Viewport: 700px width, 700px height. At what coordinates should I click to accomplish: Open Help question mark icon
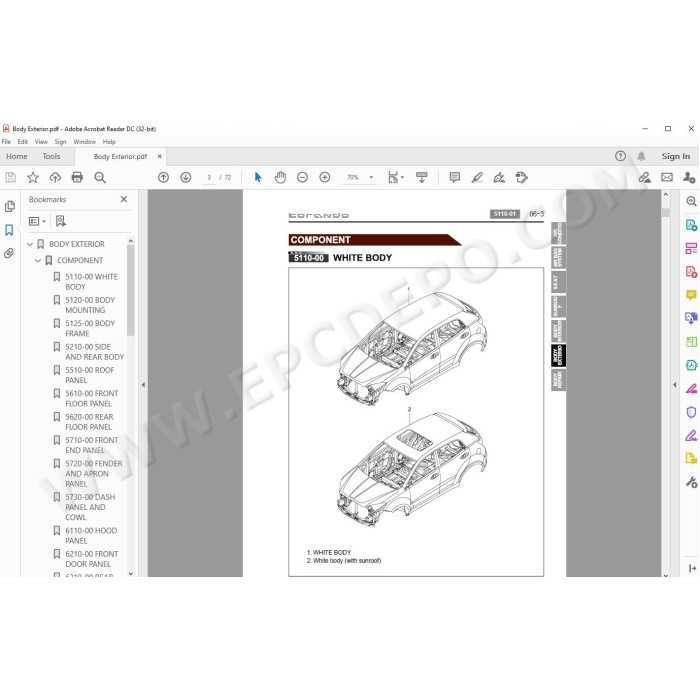(x=620, y=156)
